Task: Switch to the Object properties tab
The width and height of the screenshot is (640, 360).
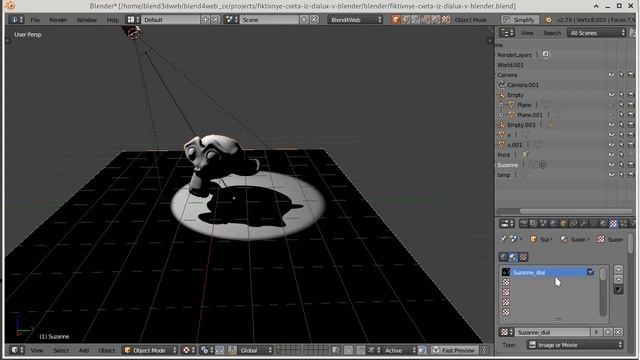Action: (x=564, y=223)
